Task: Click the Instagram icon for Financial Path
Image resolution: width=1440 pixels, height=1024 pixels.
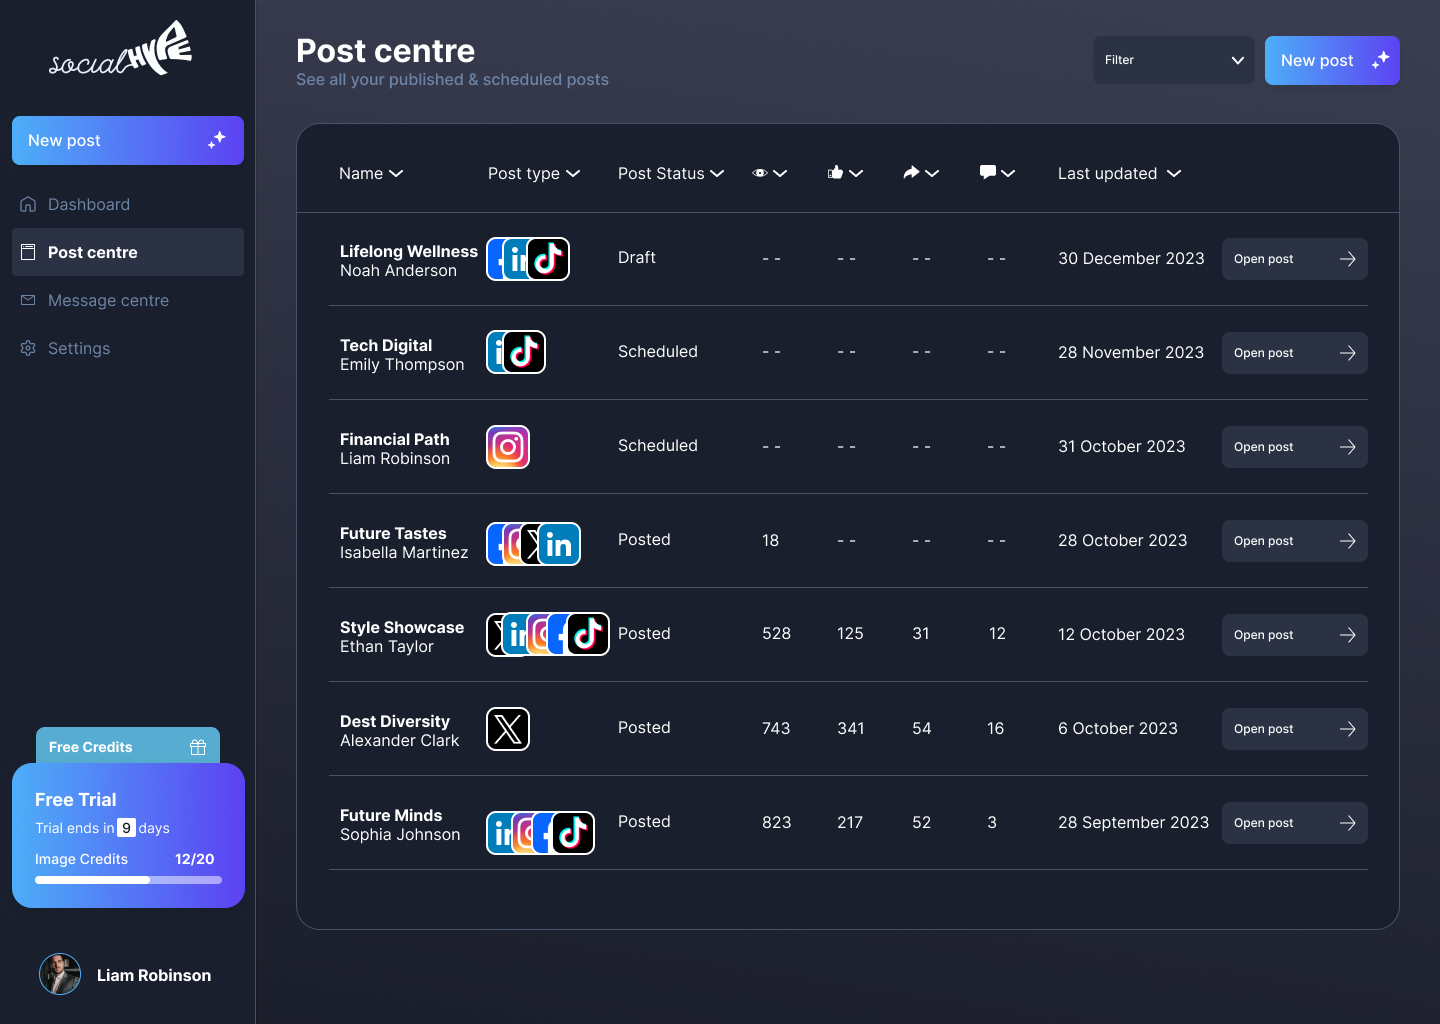Action: (508, 447)
